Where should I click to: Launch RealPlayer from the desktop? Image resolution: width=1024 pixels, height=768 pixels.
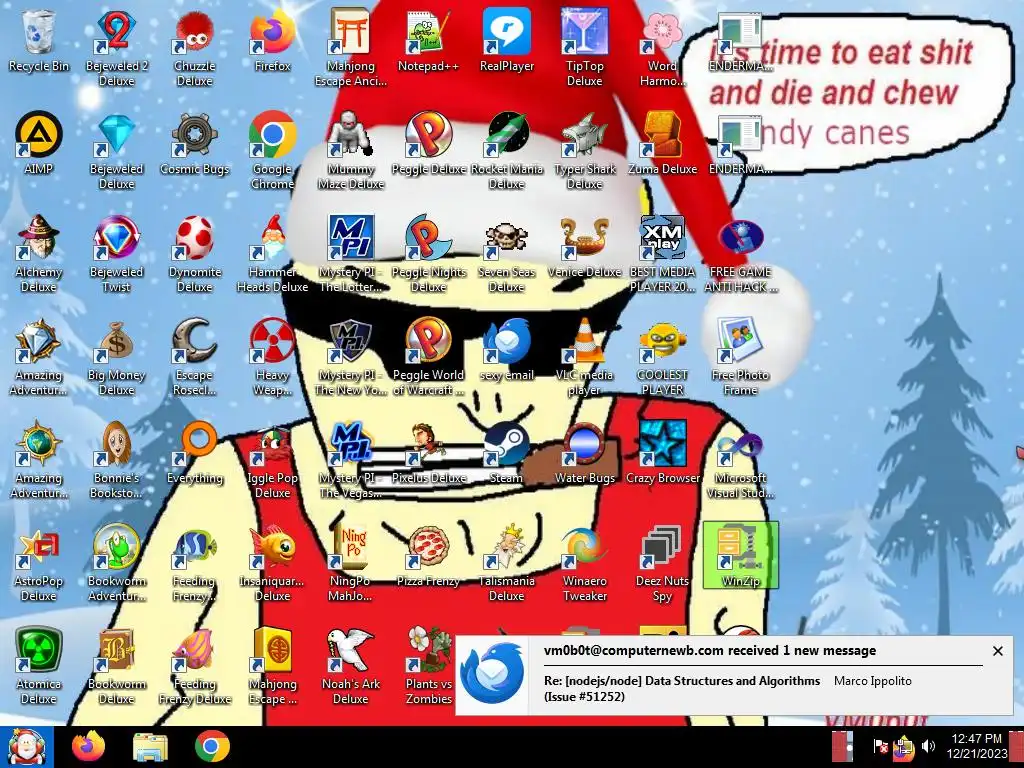click(x=507, y=40)
